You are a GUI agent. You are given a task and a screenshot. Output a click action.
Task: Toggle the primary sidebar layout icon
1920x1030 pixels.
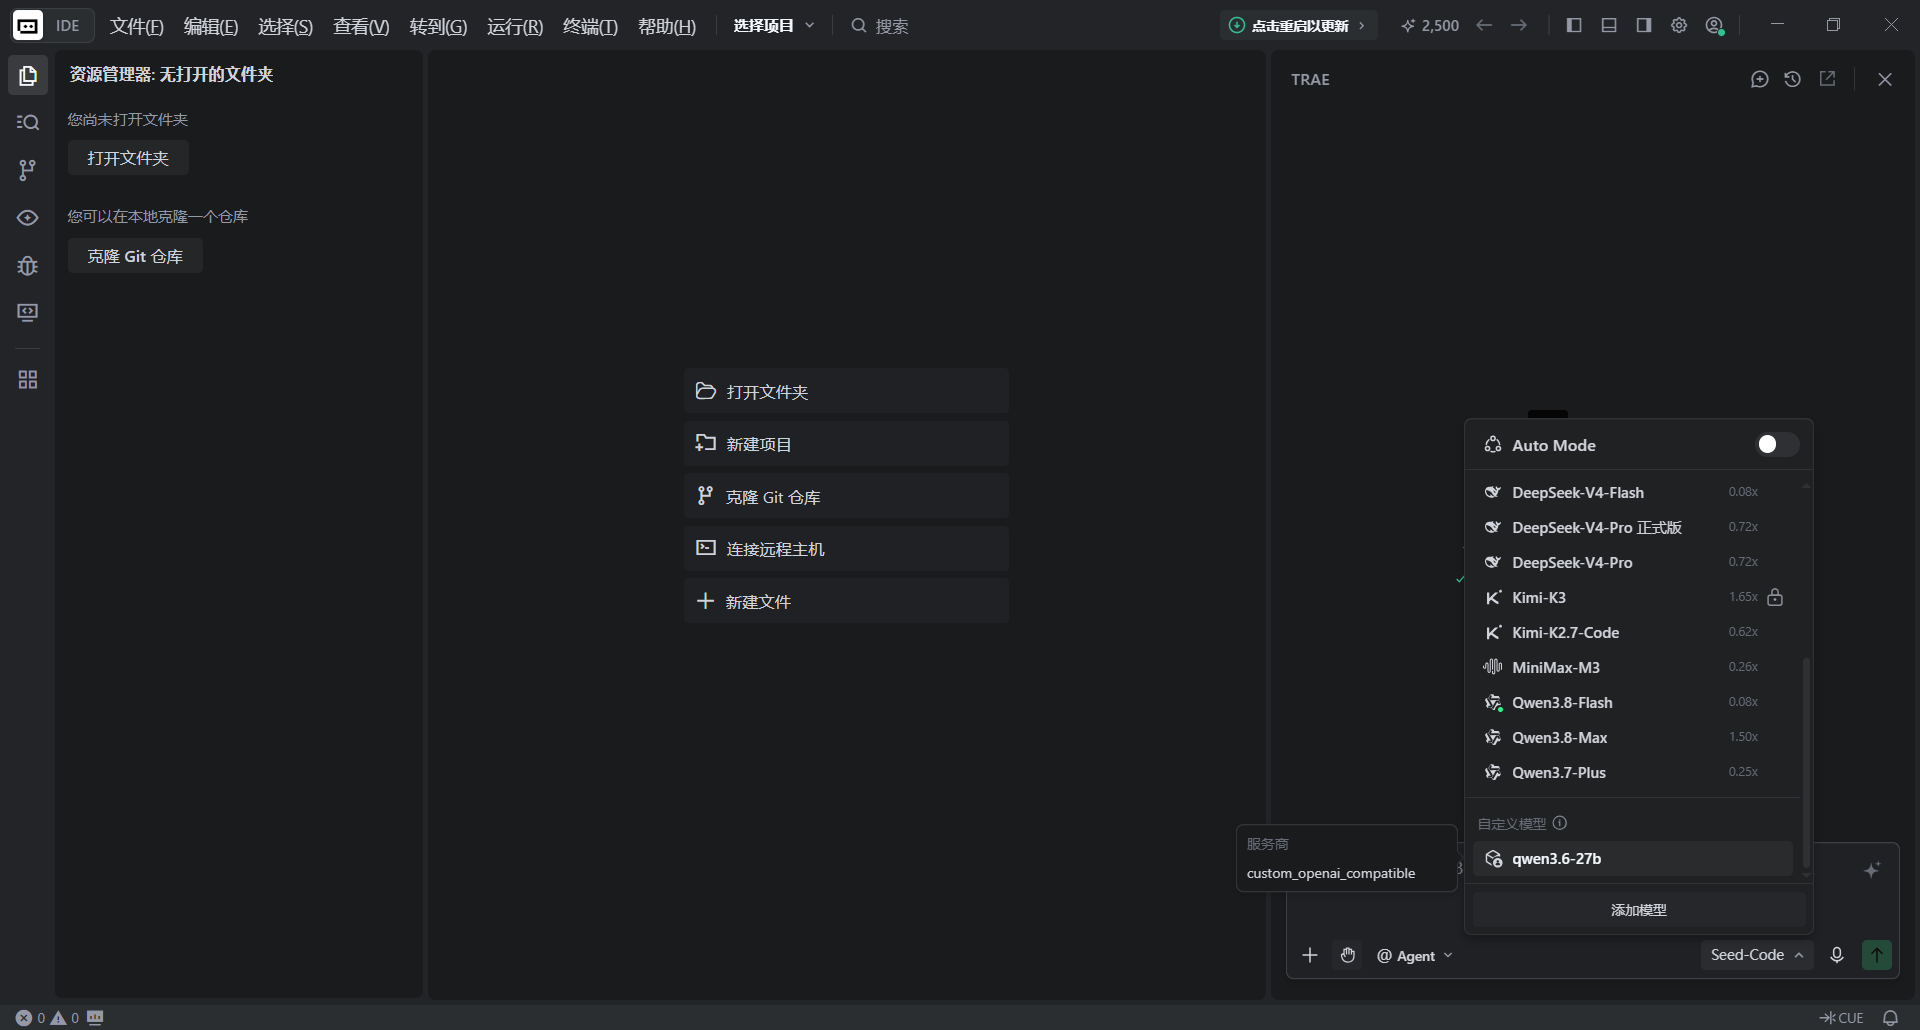[x=1574, y=25]
